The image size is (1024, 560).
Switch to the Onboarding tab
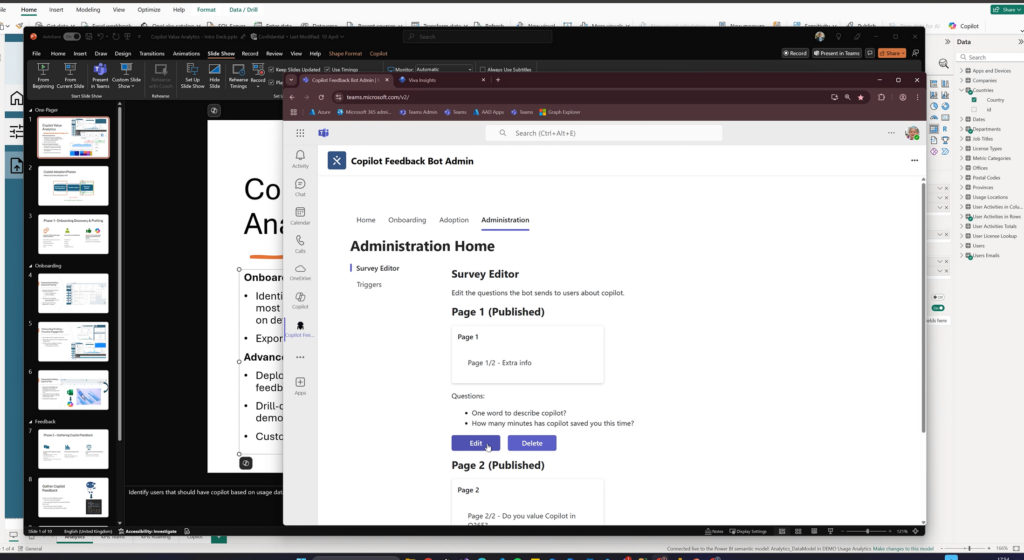tap(407, 220)
